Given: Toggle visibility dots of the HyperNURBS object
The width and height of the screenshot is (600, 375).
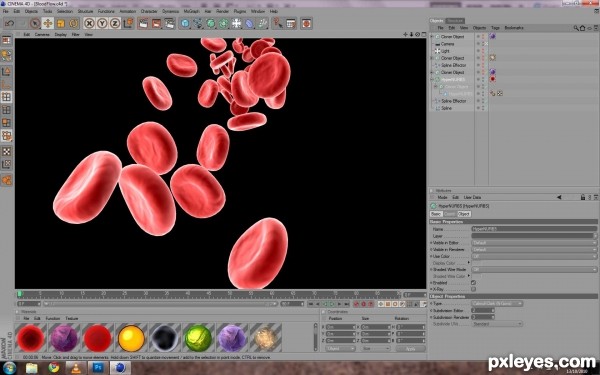Looking at the screenshot, I should (483, 80).
